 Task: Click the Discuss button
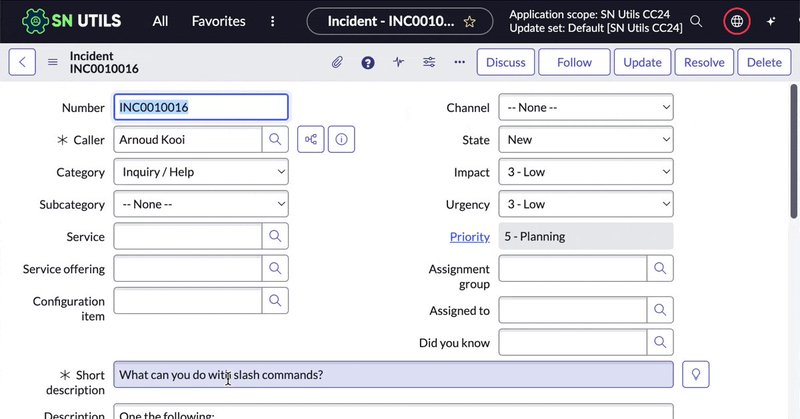tap(506, 62)
